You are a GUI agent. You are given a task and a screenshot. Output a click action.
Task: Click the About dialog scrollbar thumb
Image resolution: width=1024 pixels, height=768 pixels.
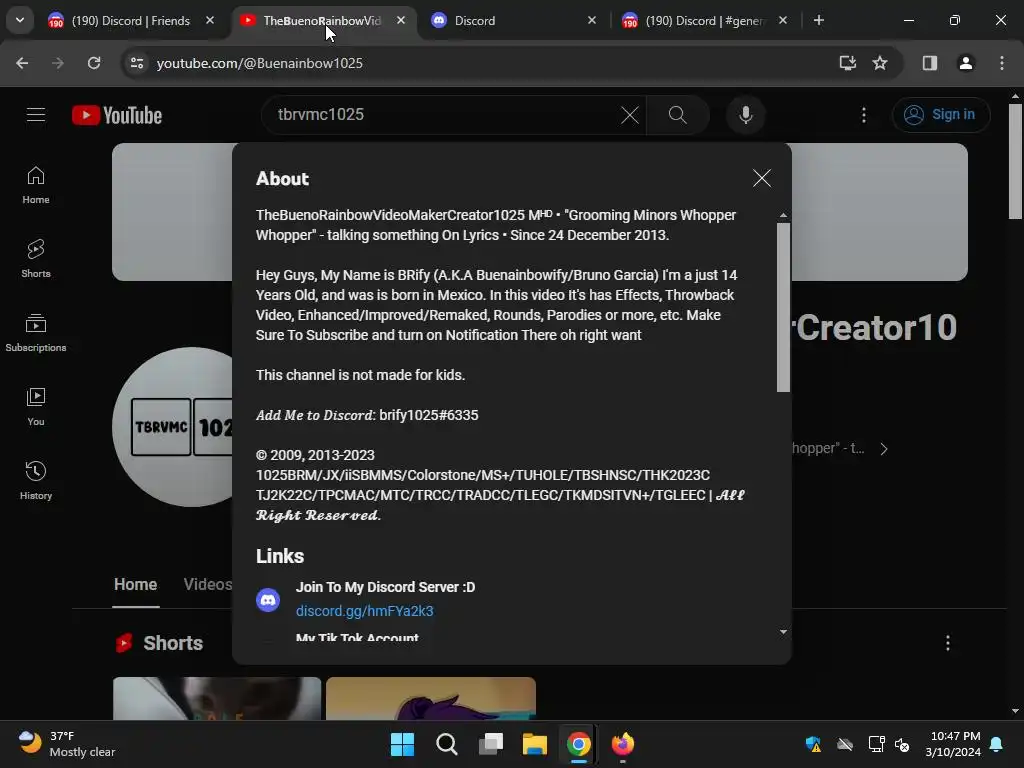783,307
